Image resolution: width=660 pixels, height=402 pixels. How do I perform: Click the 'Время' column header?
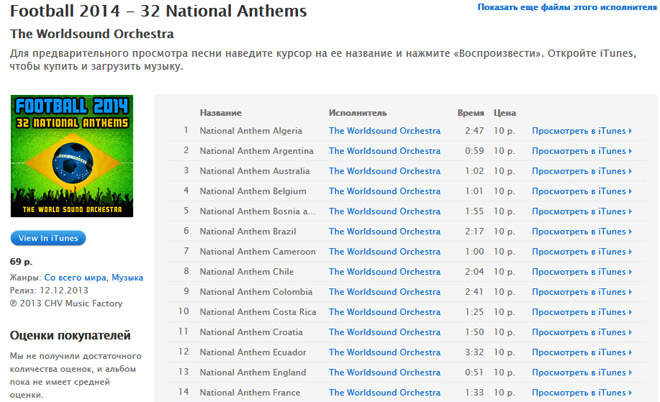pyautogui.click(x=471, y=113)
